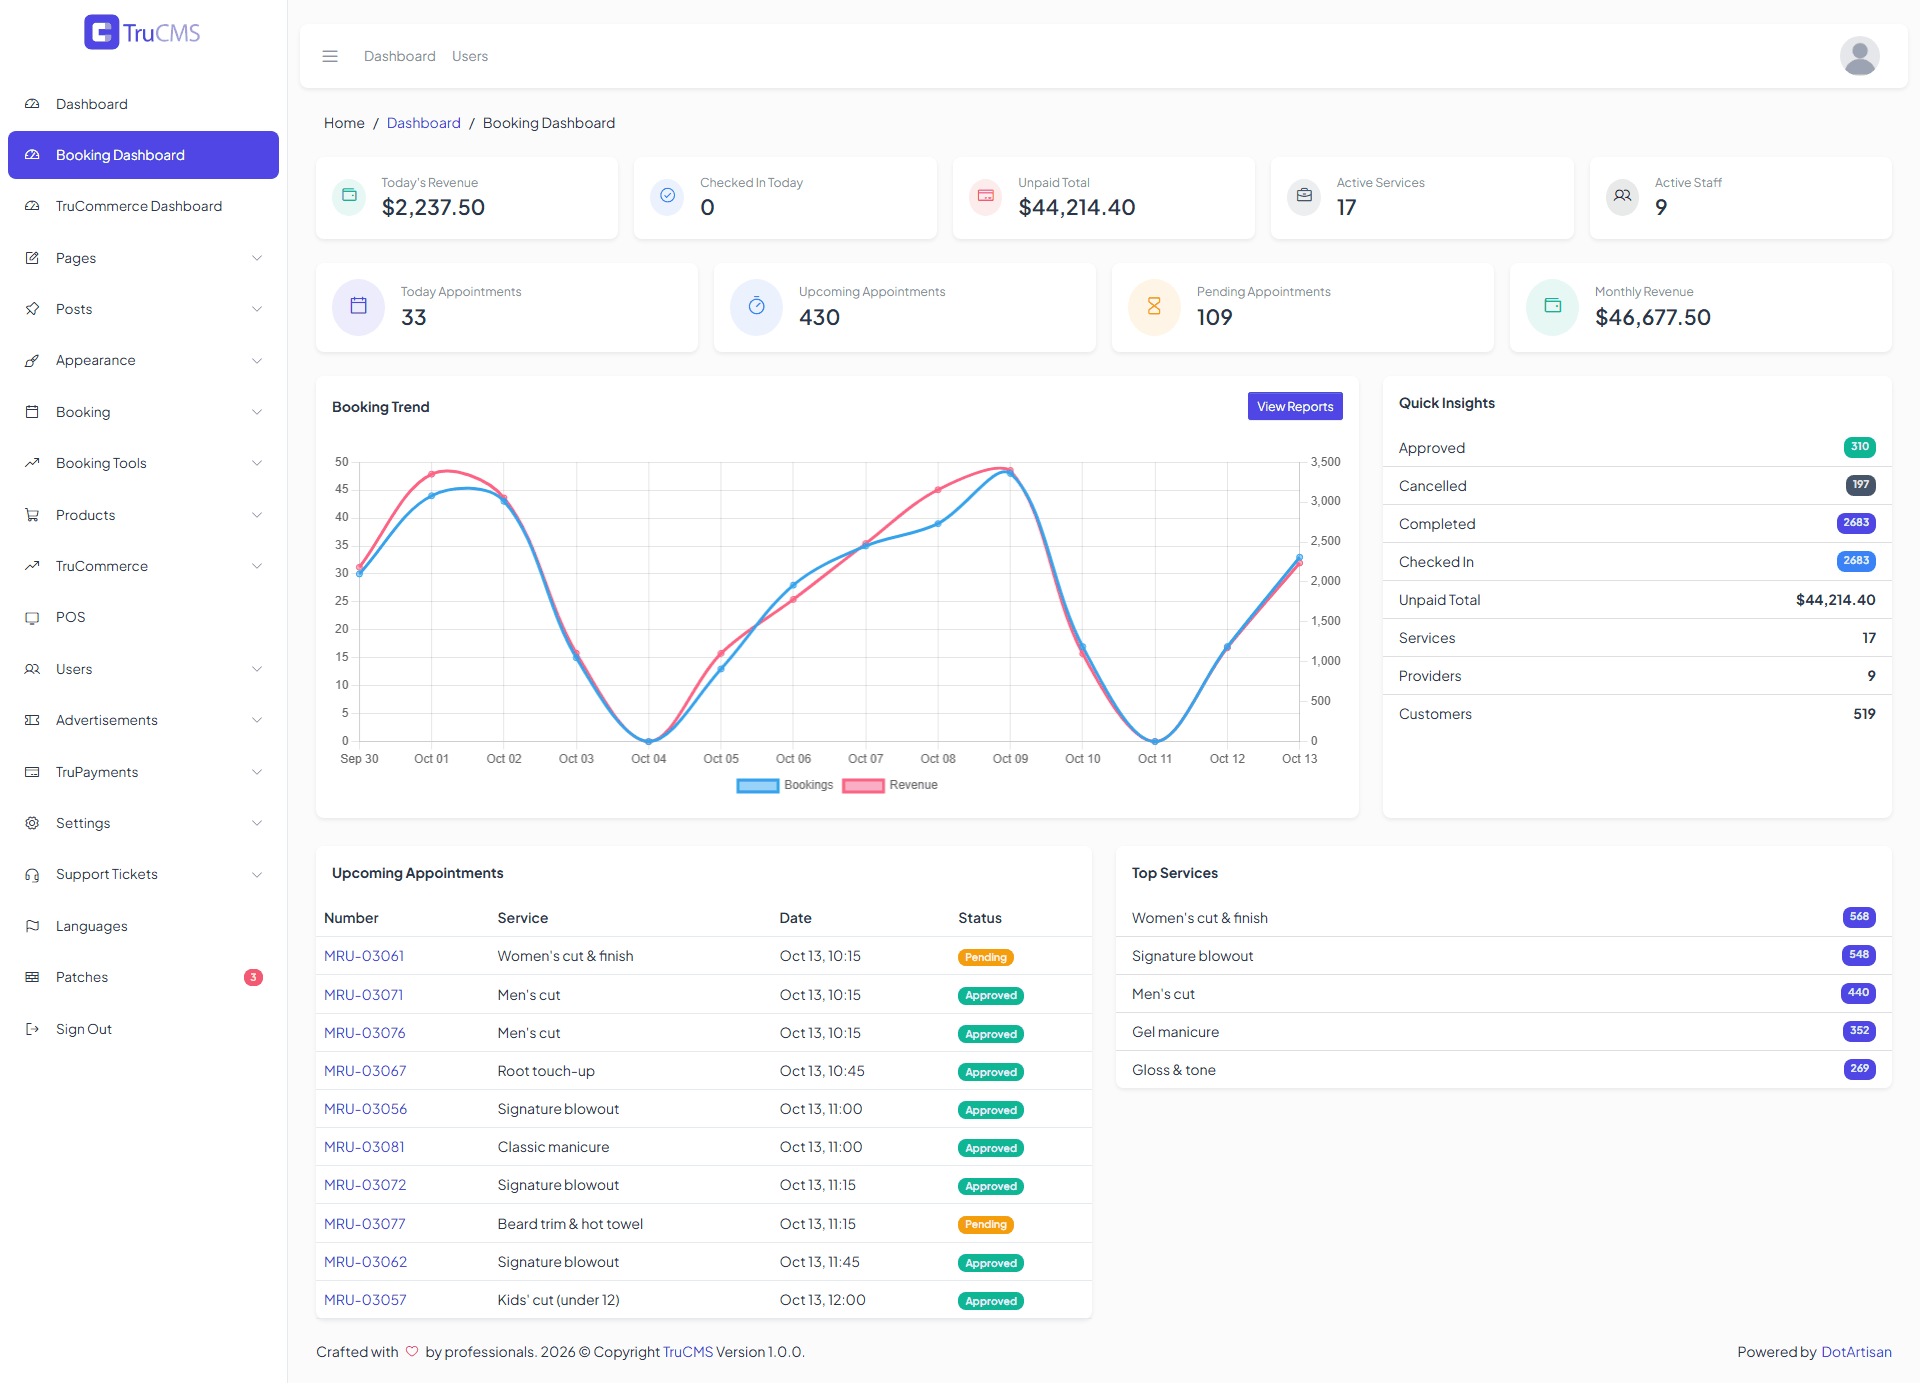Toggle the Bookings legend series
The height and width of the screenshot is (1383, 1920).
pos(785,785)
